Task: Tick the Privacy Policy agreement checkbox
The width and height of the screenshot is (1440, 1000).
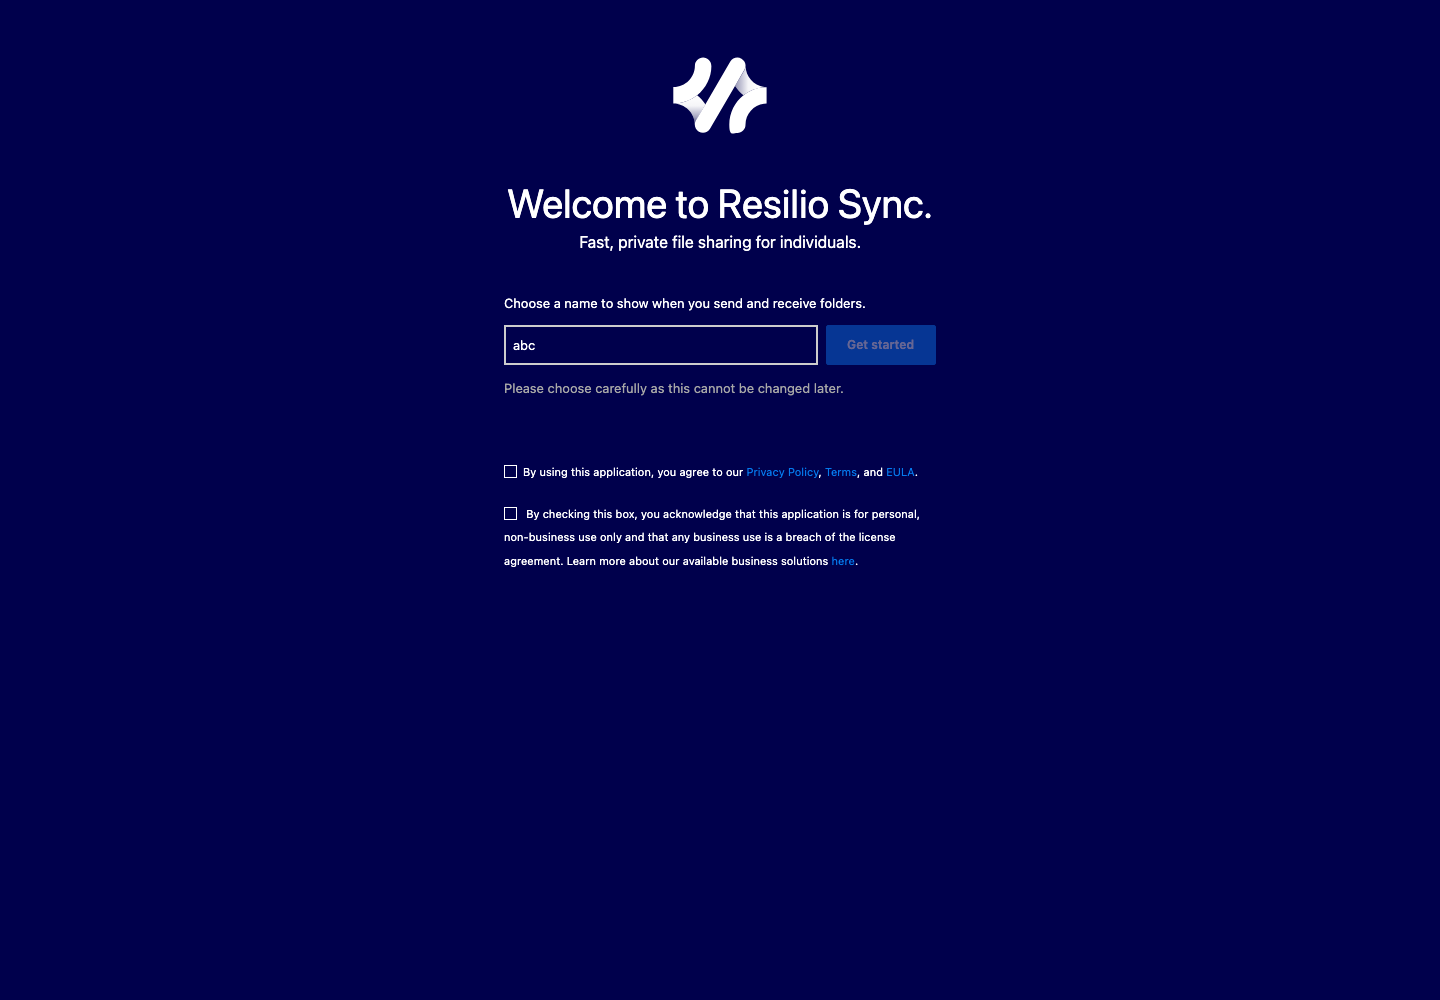Action: click(x=511, y=472)
